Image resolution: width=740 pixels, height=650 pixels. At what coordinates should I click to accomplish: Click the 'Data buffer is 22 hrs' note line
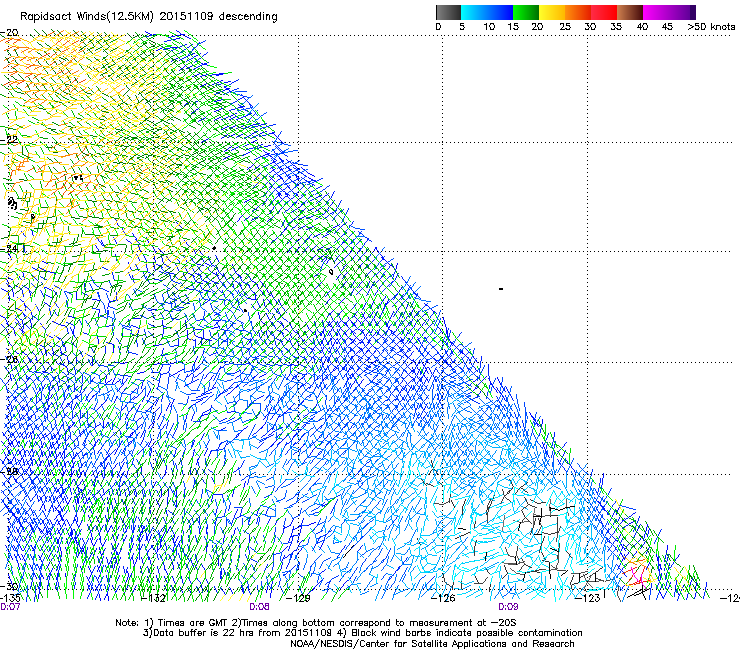(362, 633)
